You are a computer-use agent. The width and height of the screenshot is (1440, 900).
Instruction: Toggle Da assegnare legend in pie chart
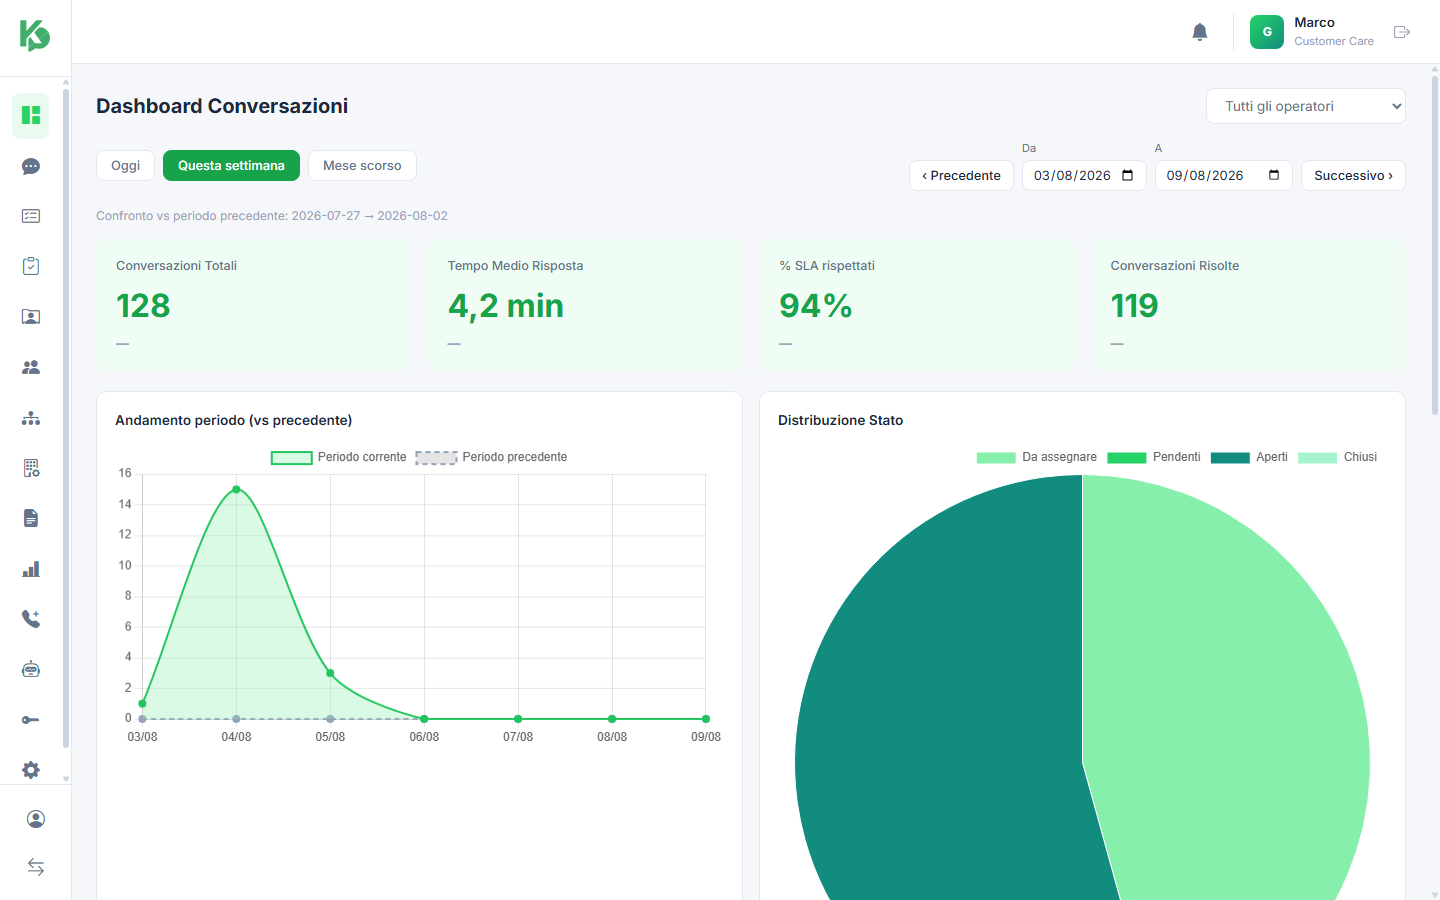click(x=1036, y=457)
